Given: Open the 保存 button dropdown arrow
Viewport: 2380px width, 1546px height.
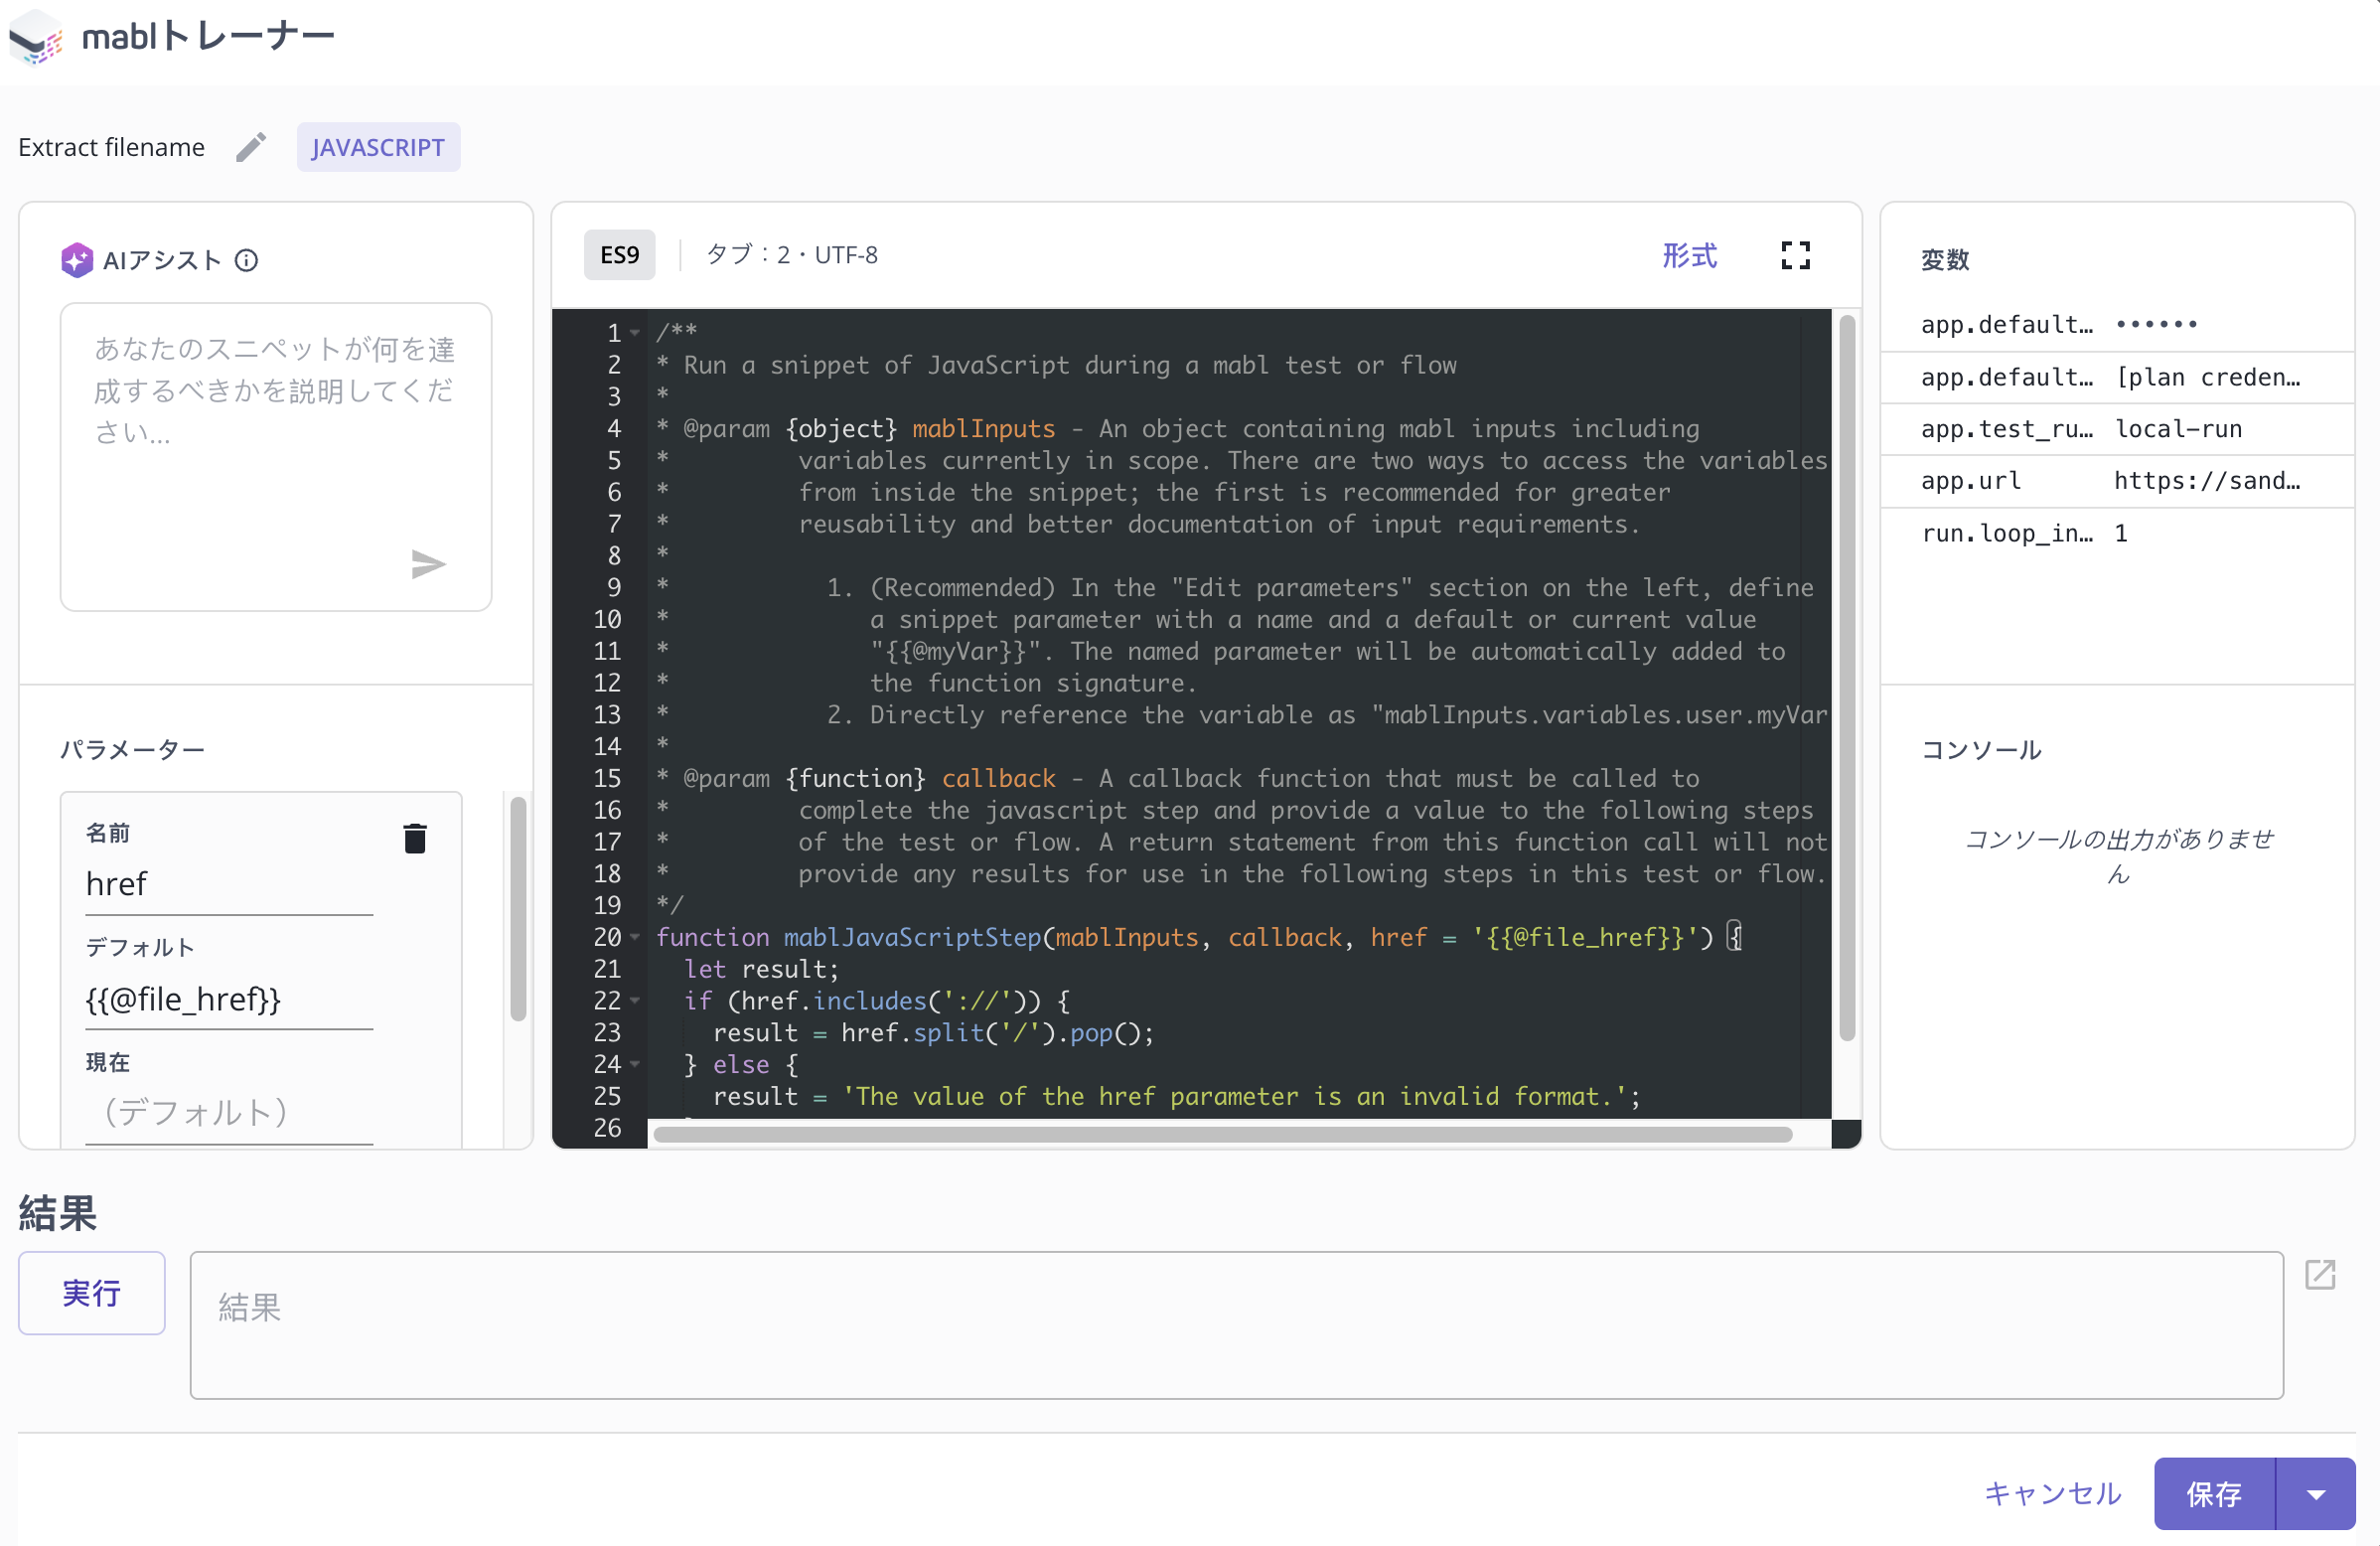Looking at the screenshot, I should (x=2317, y=1493).
